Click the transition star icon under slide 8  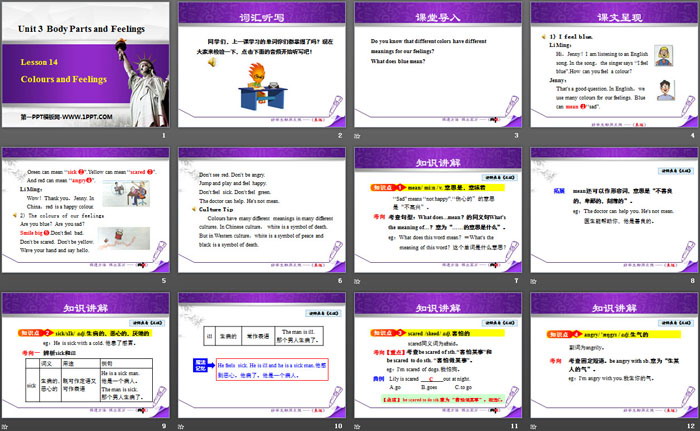pyautogui.click(x=533, y=281)
